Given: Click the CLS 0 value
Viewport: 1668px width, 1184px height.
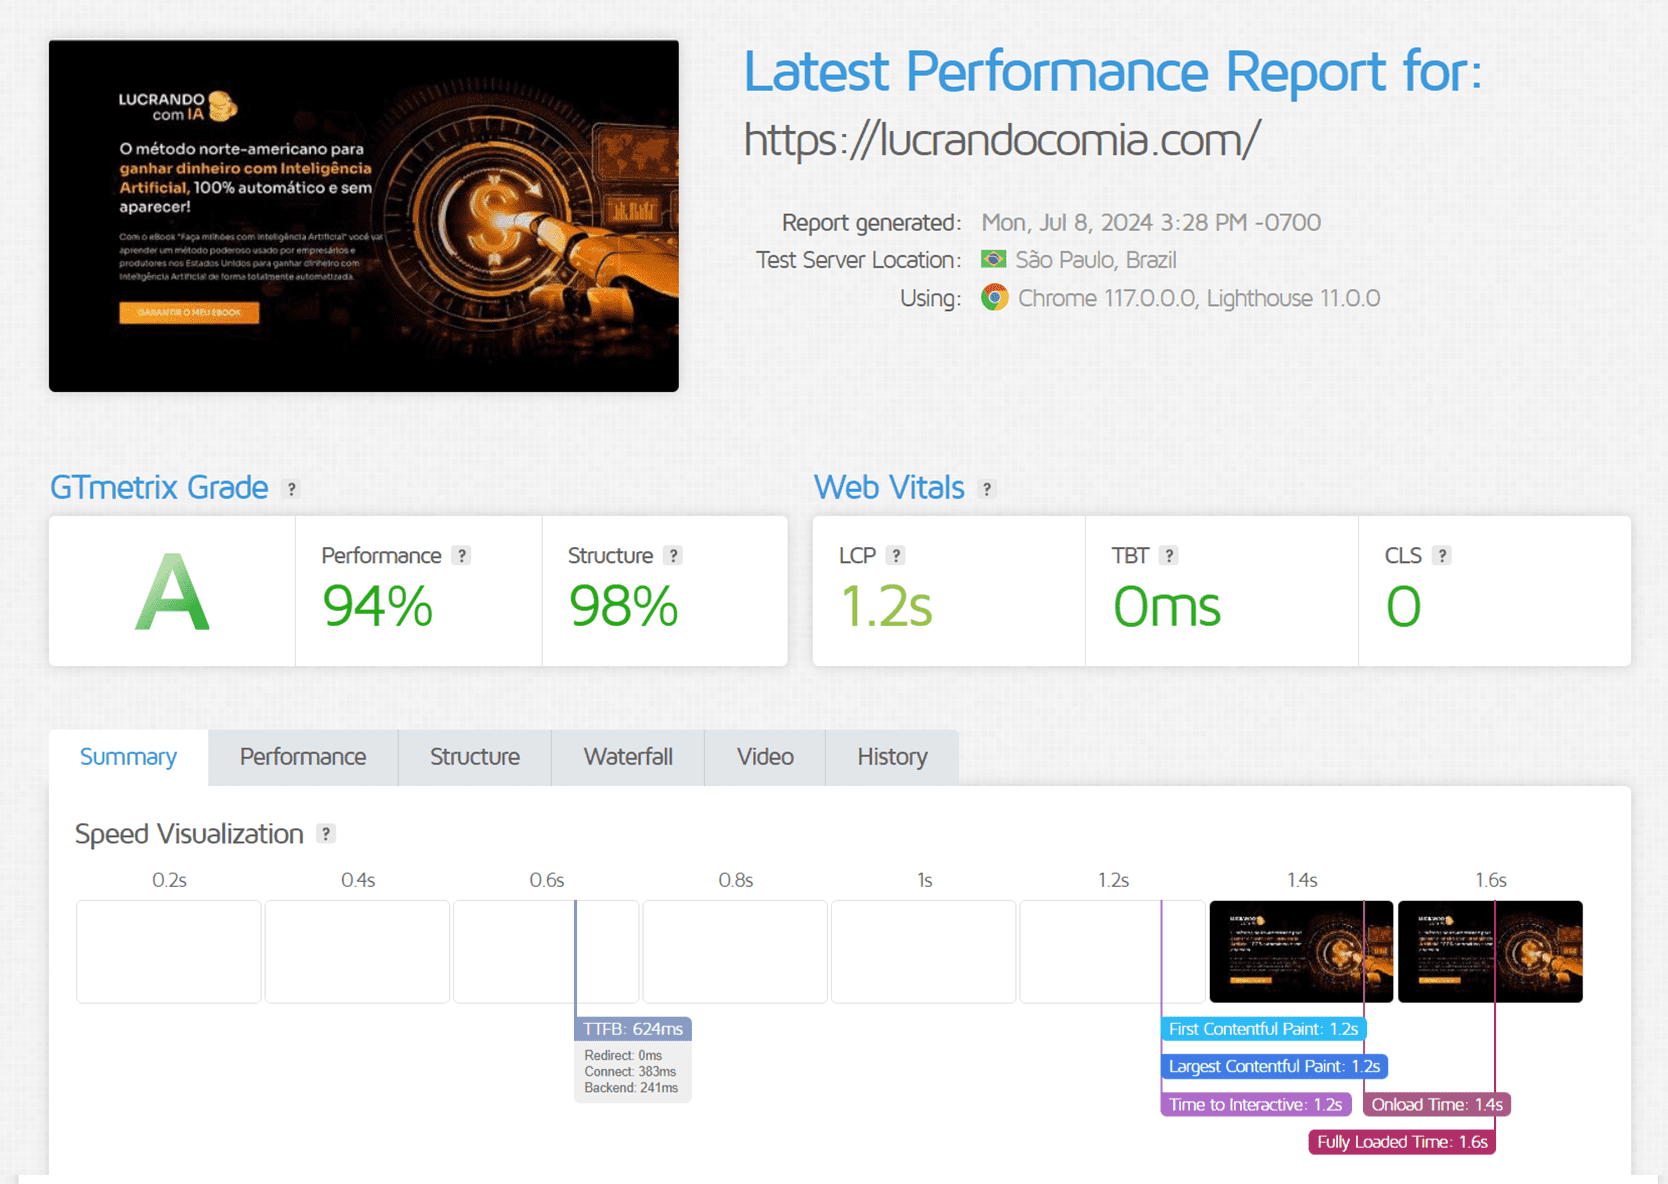Looking at the screenshot, I should click(x=1403, y=606).
